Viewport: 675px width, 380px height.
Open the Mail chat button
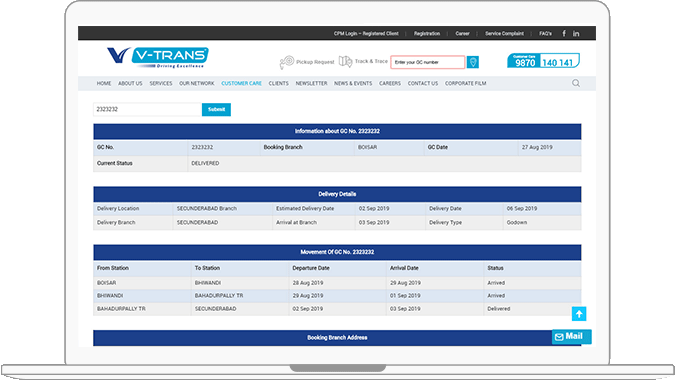click(x=572, y=337)
